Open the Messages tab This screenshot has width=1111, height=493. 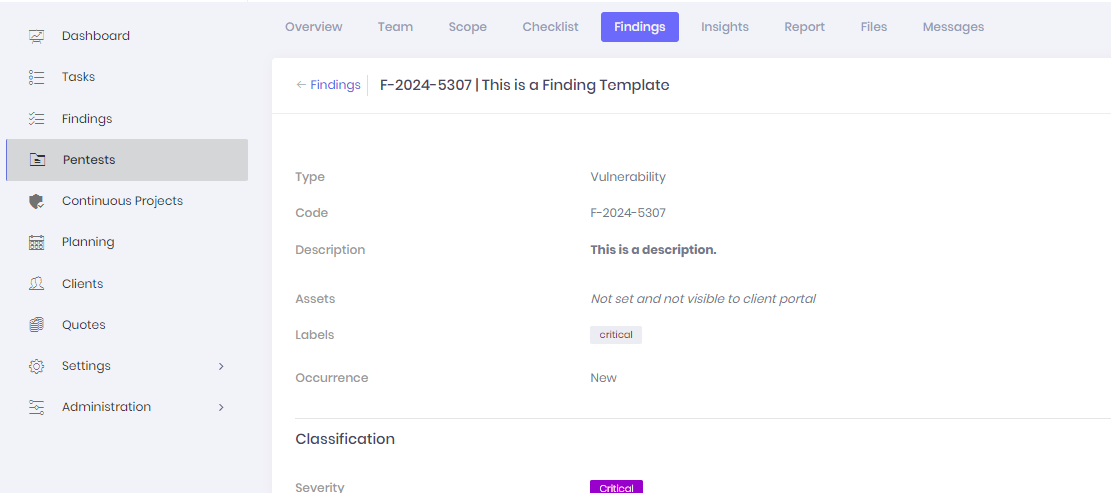pos(953,27)
